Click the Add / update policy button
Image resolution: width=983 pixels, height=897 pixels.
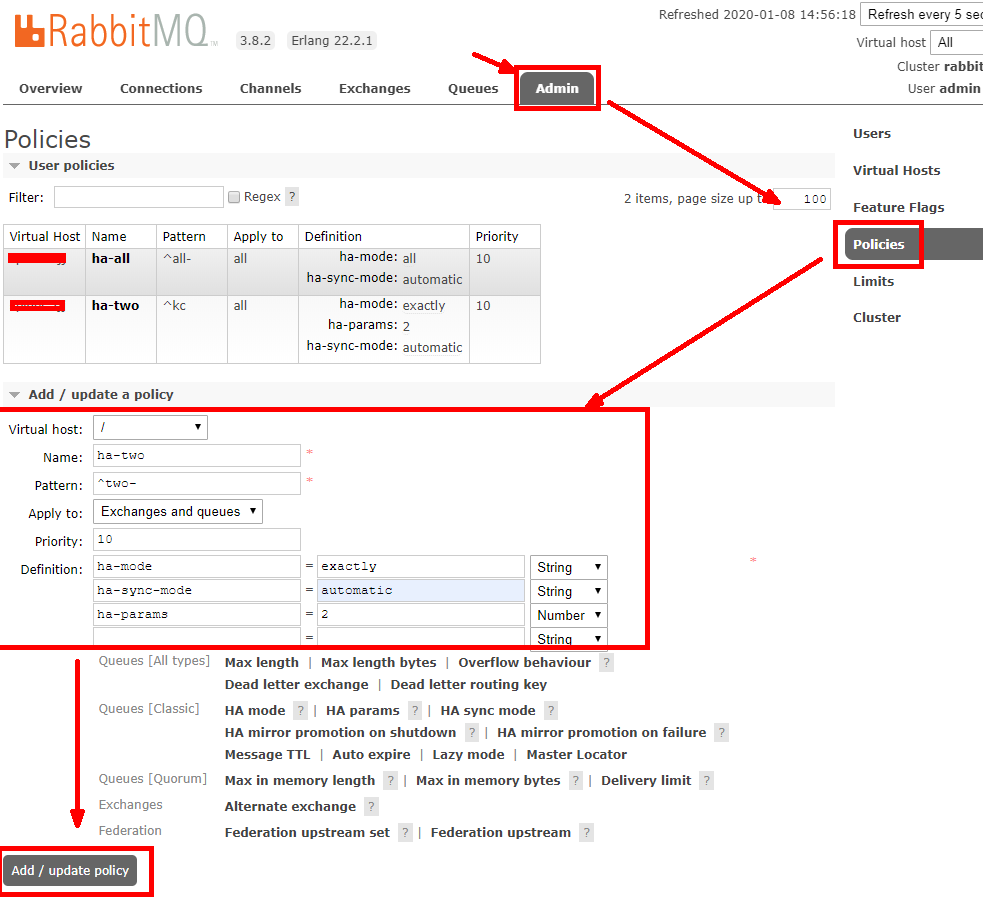coord(70,871)
